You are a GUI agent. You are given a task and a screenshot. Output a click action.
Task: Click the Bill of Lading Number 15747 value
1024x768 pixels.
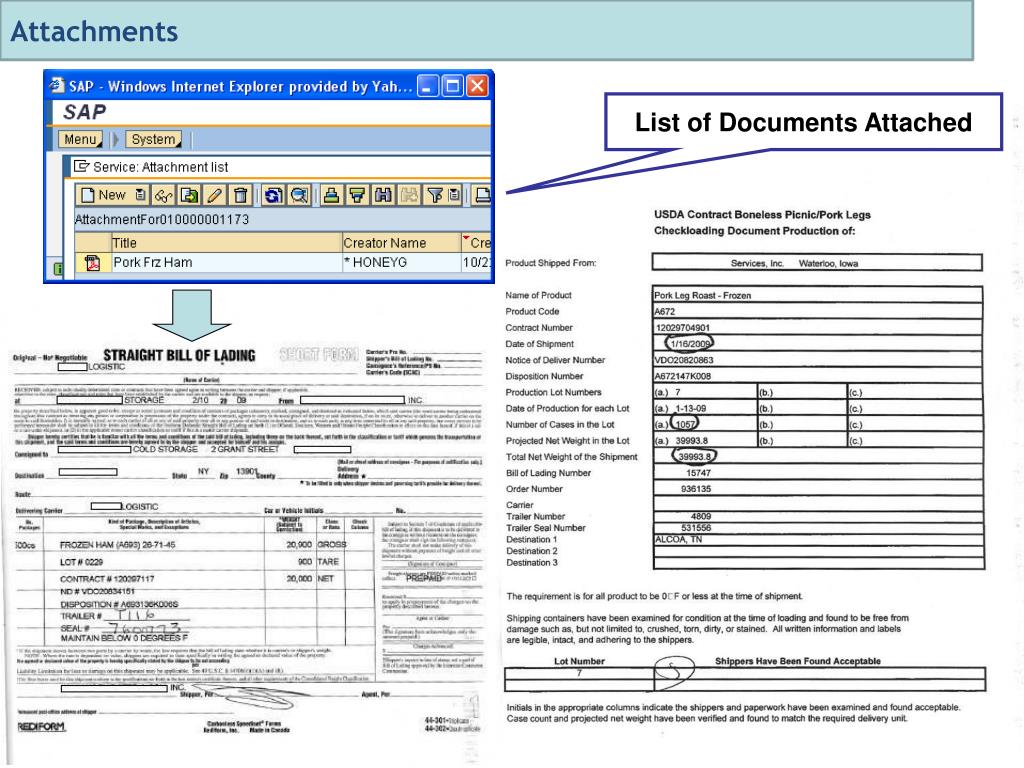[698, 473]
